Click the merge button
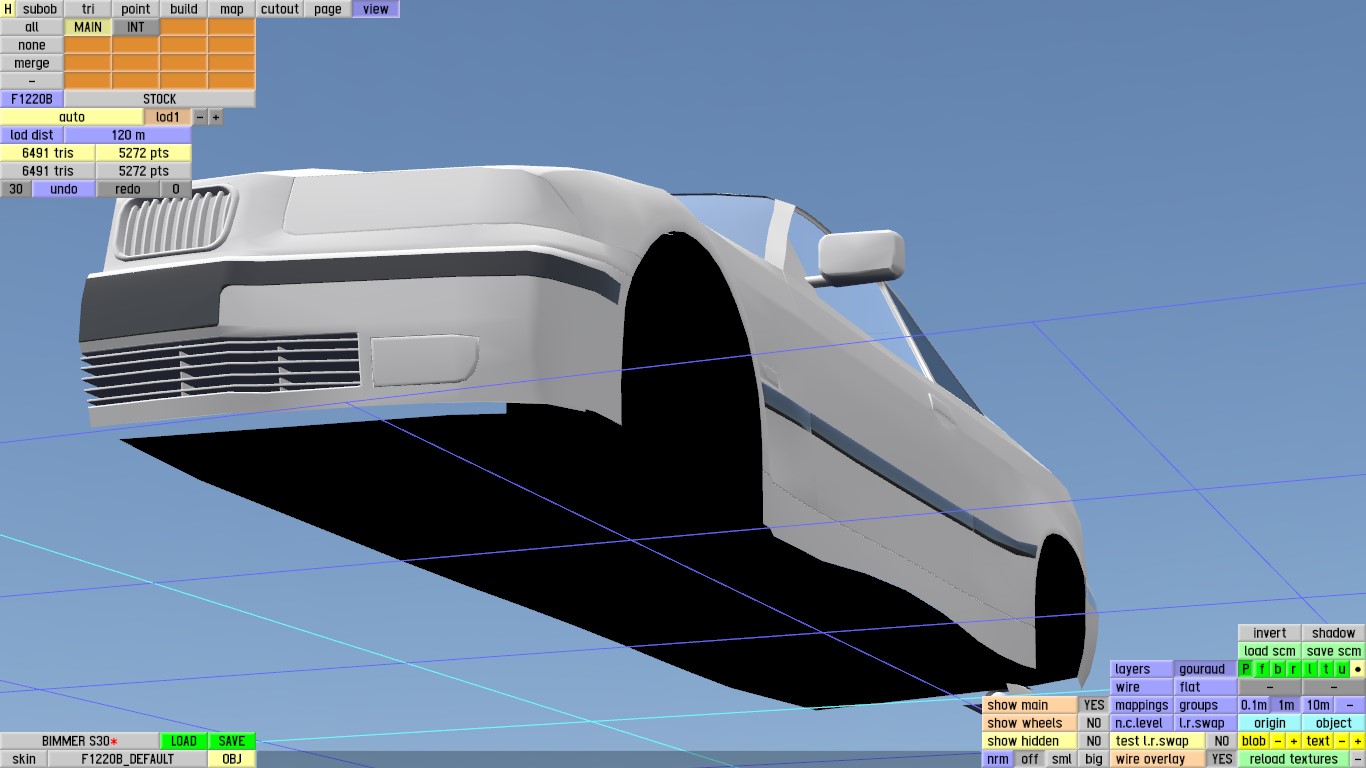Image resolution: width=1366 pixels, height=768 pixels. click(32, 63)
